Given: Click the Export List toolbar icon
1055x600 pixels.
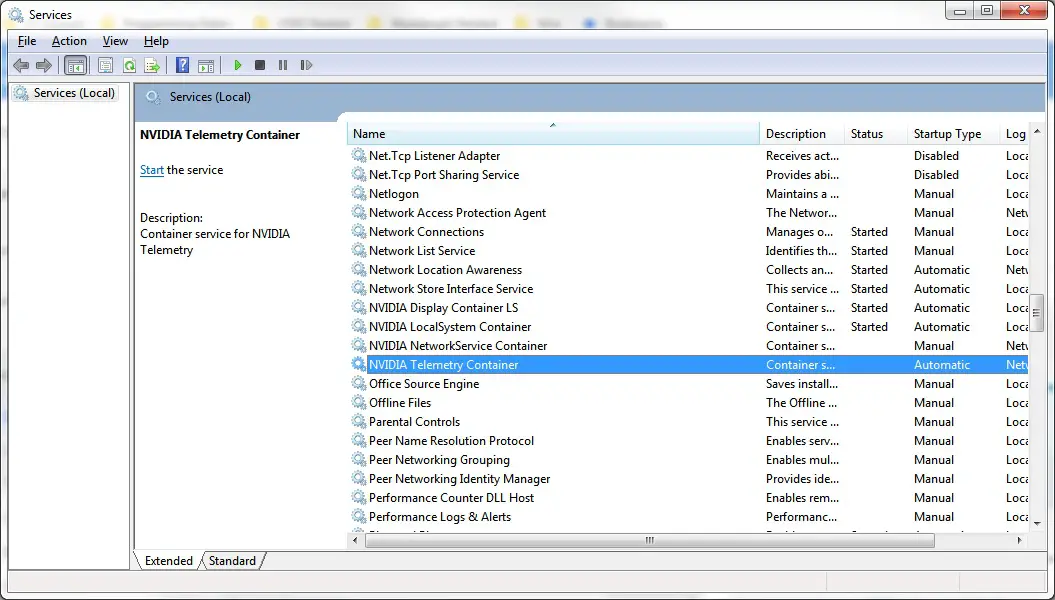Looking at the screenshot, I should point(153,65).
